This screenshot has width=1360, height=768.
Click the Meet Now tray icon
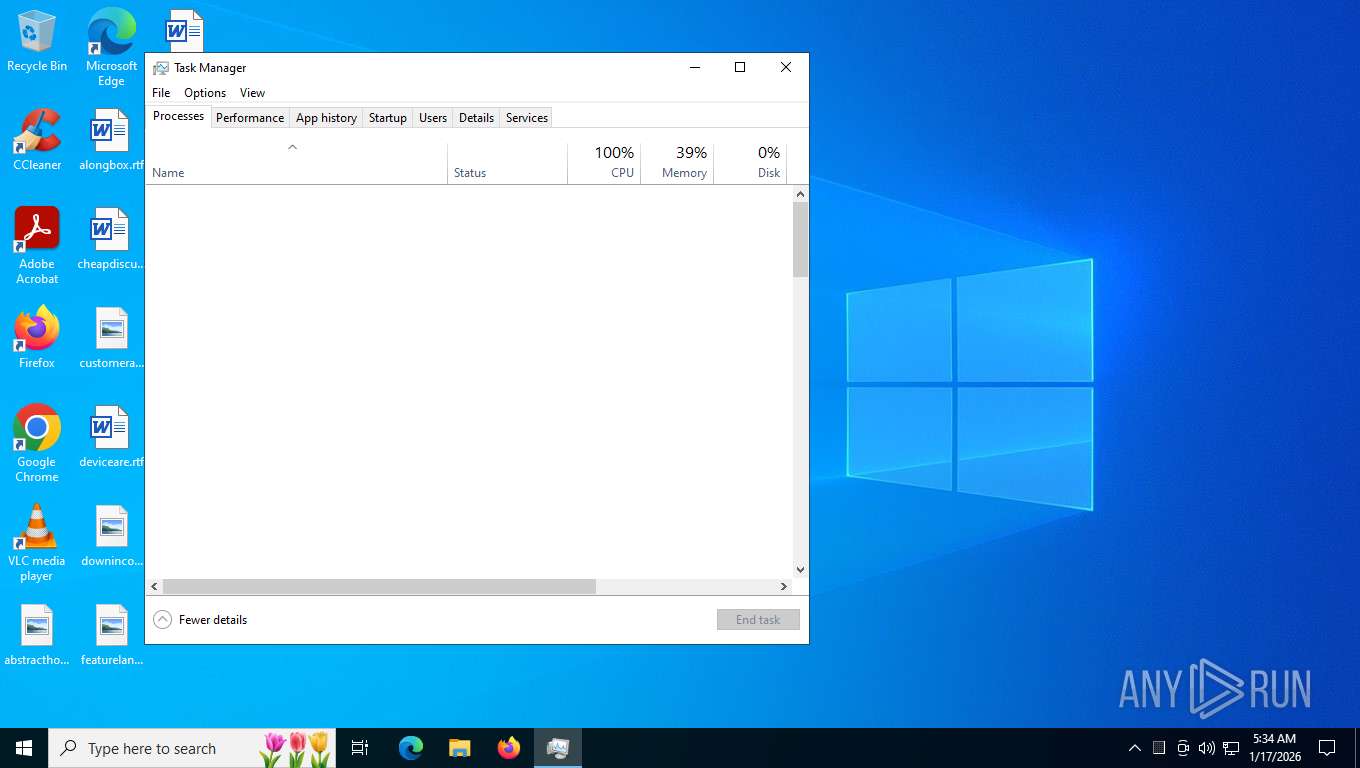[1183, 748]
